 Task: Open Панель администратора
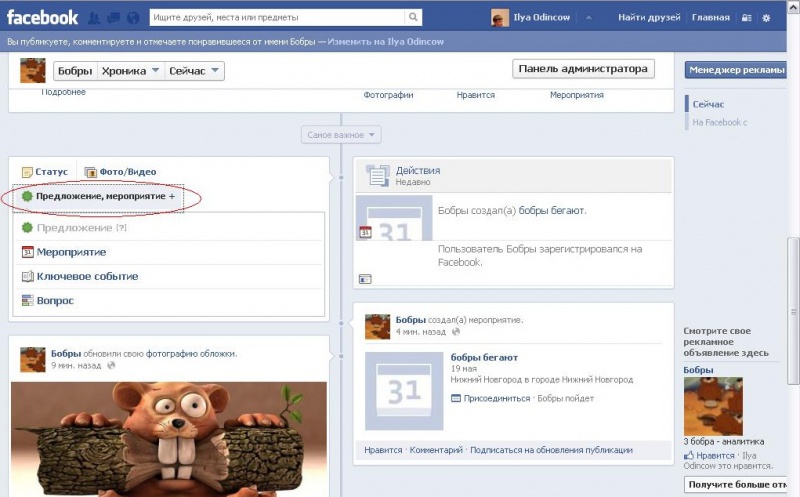[583, 69]
